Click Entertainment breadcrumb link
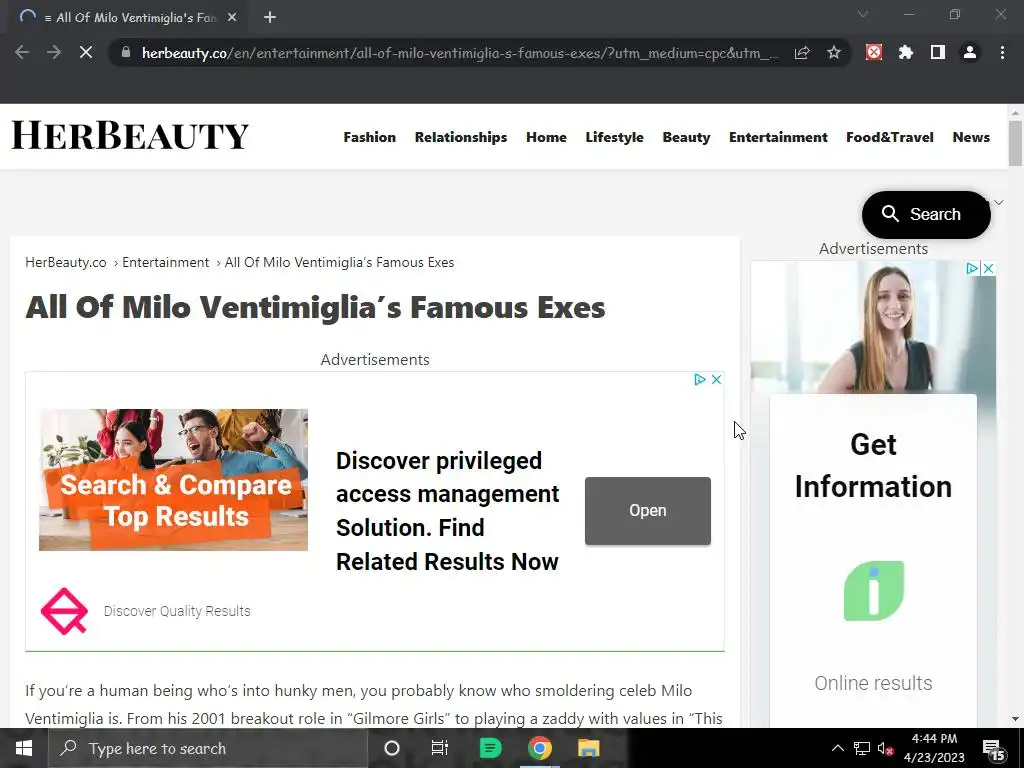 [165, 263]
